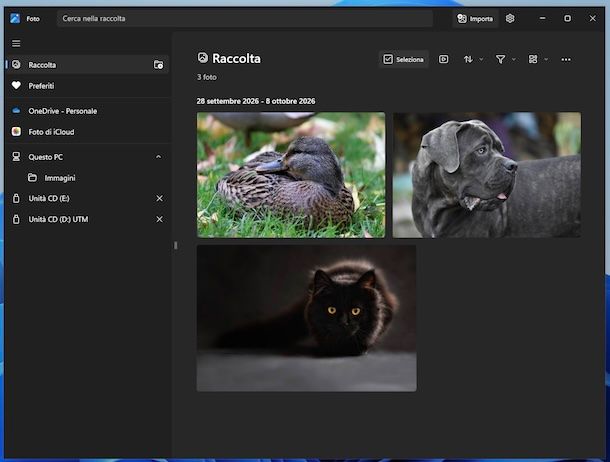This screenshot has width=610, height=462.
Task: Click the Seleziona button
Action: click(x=403, y=59)
